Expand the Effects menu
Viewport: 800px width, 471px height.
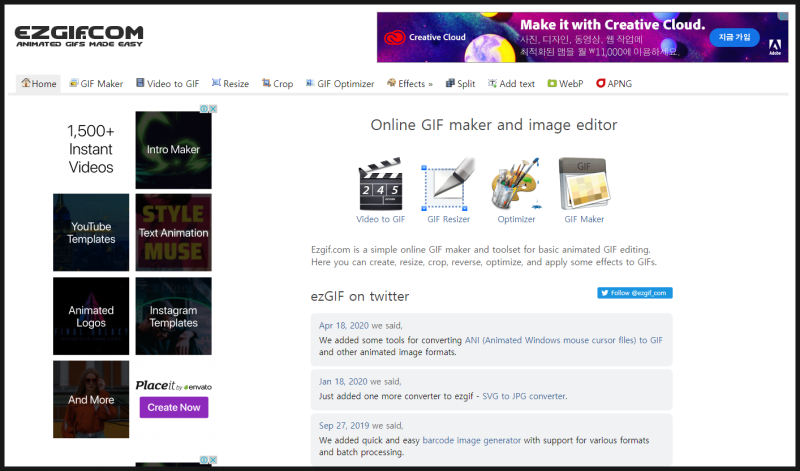410,84
